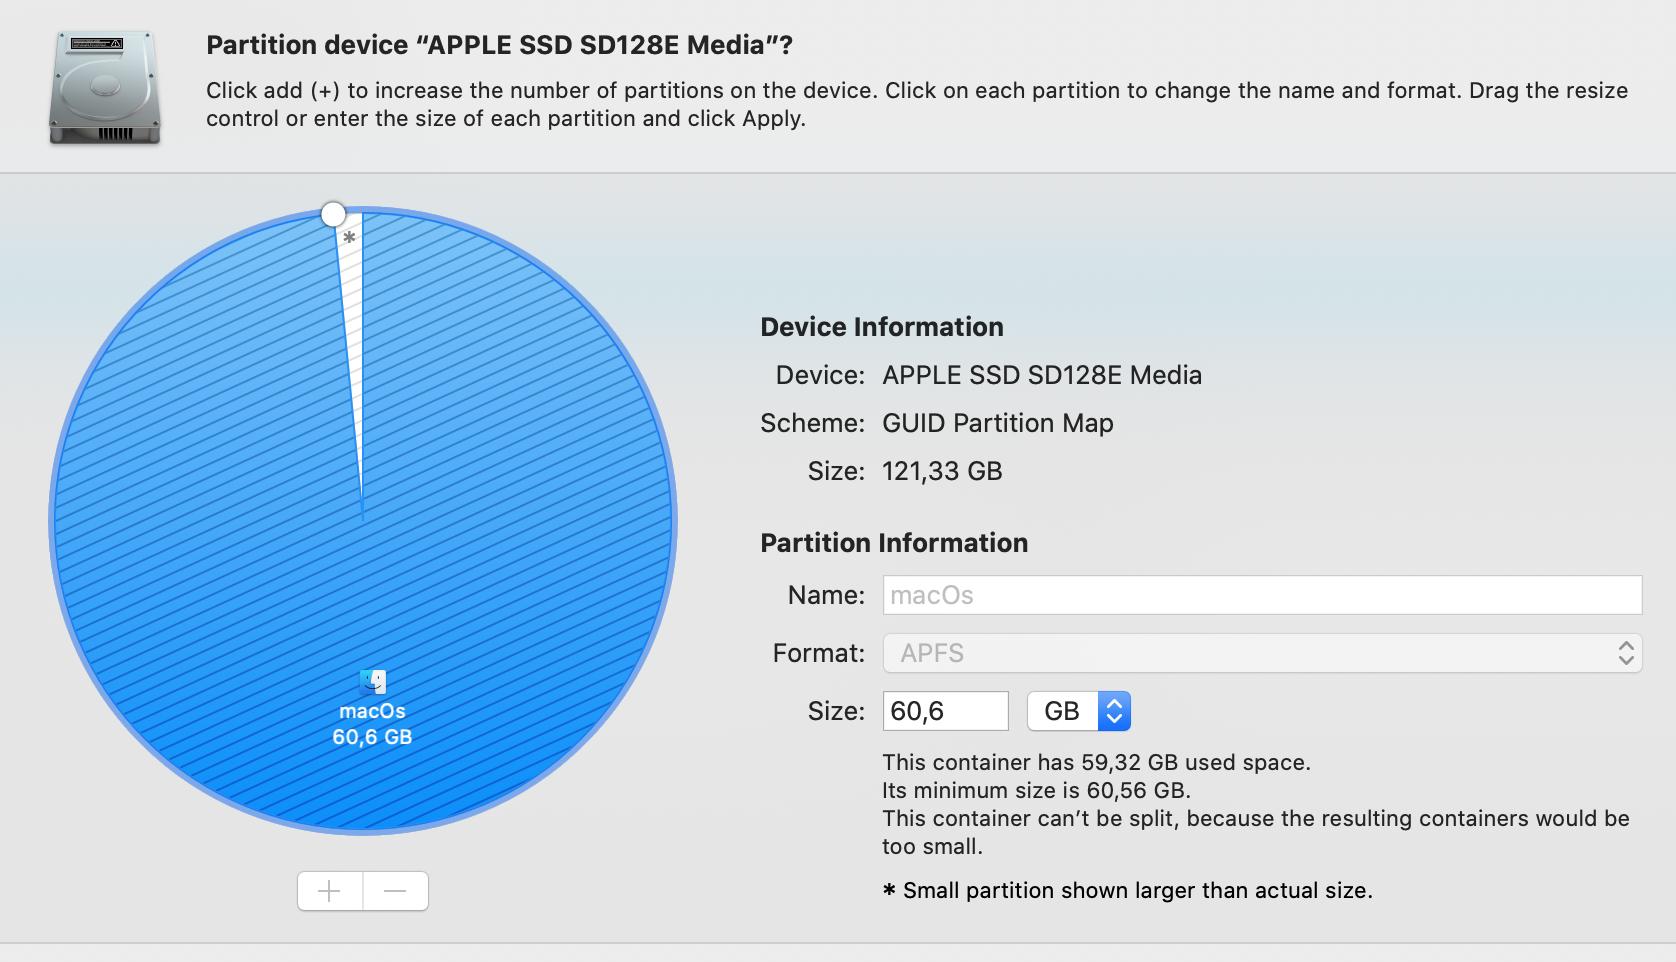Select the hard drive icon
The height and width of the screenshot is (962, 1676).
click(105, 88)
